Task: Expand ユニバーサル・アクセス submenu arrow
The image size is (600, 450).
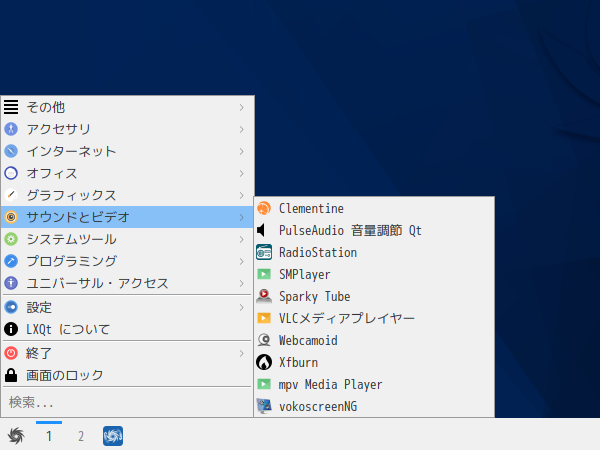Action: coord(241,284)
